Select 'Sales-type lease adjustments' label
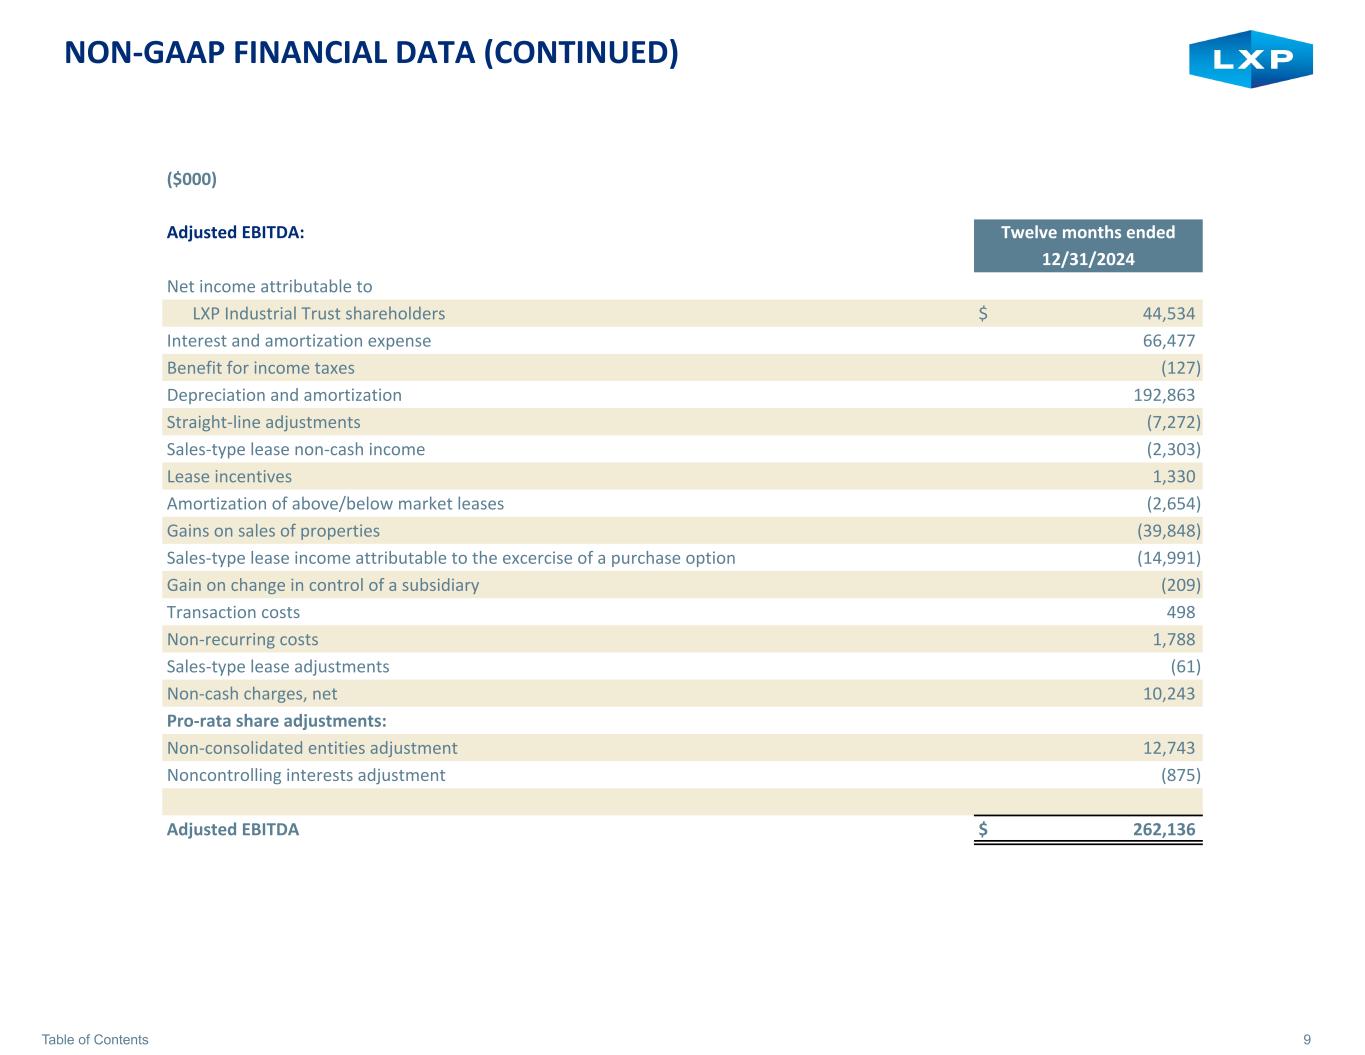The image size is (1365, 1055). click(278, 666)
